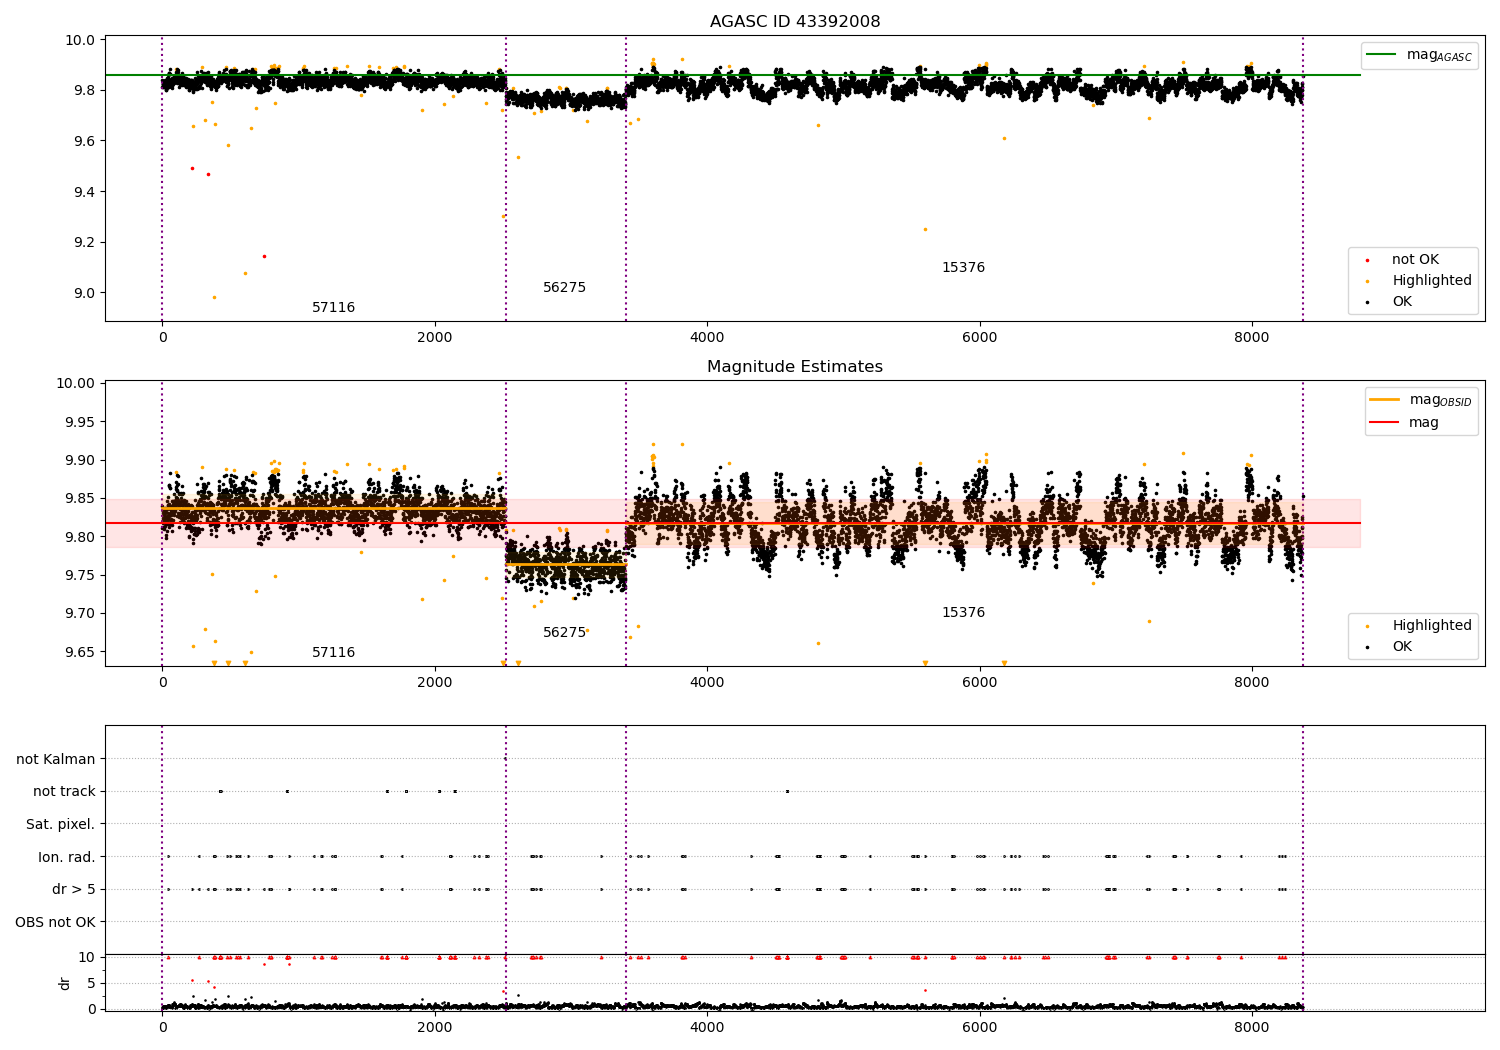Click the '9.4' y-axis tick label
The image size is (1500, 1050).
pyautogui.click(x=85, y=192)
